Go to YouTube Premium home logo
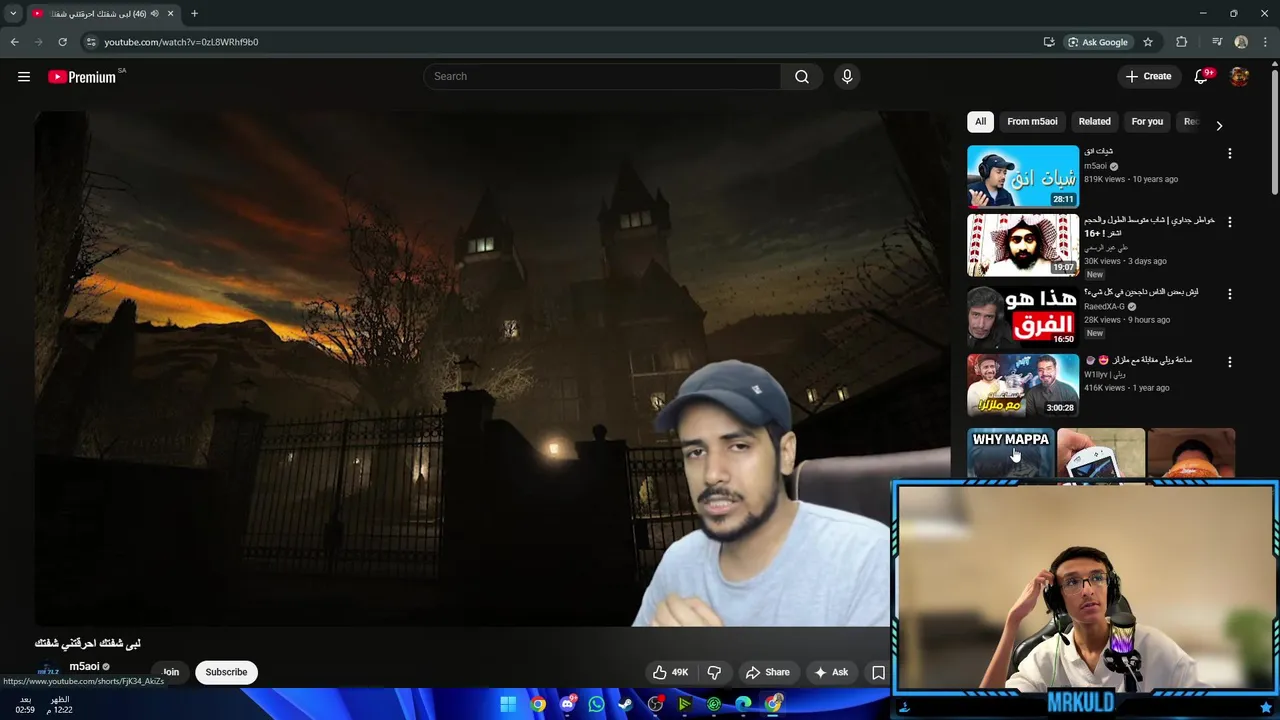 (82, 77)
